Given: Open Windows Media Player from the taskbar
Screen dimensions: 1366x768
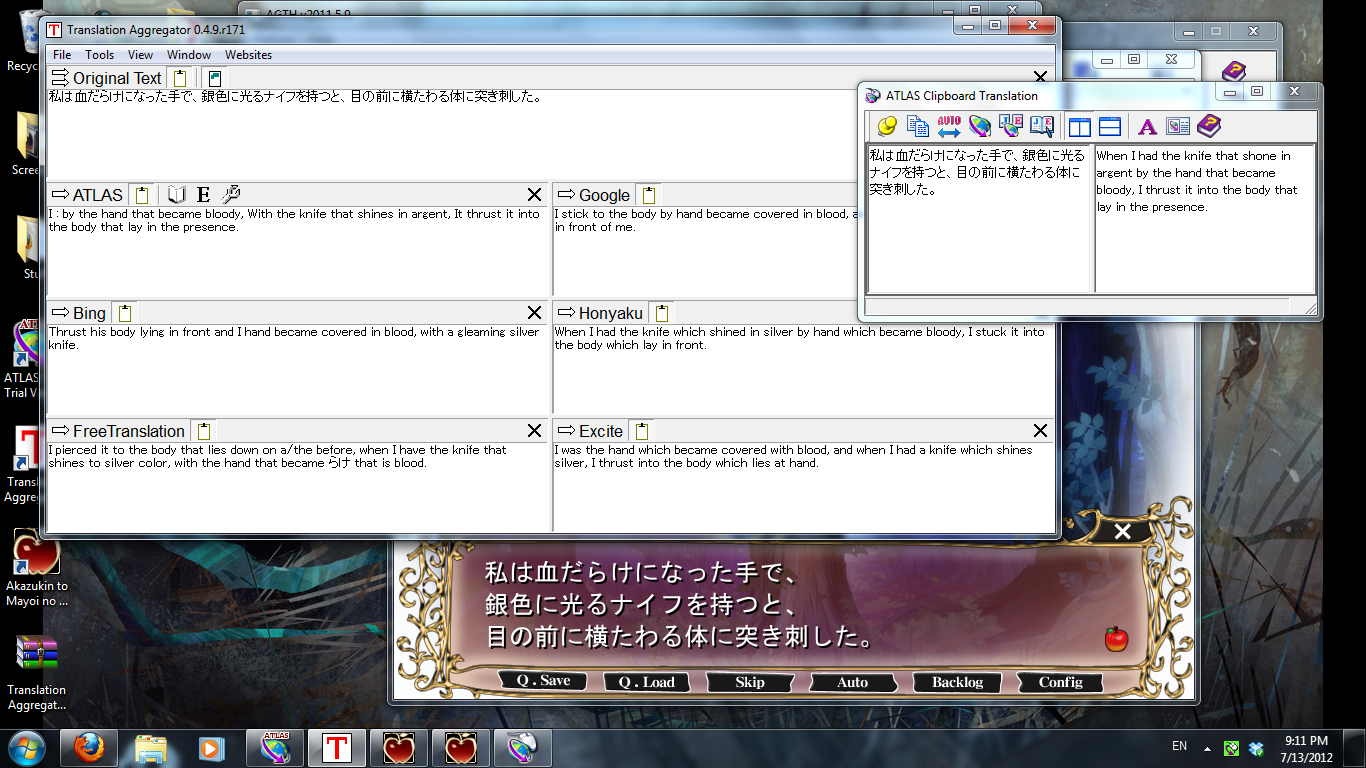Looking at the screenshot, I should point(212,748).
